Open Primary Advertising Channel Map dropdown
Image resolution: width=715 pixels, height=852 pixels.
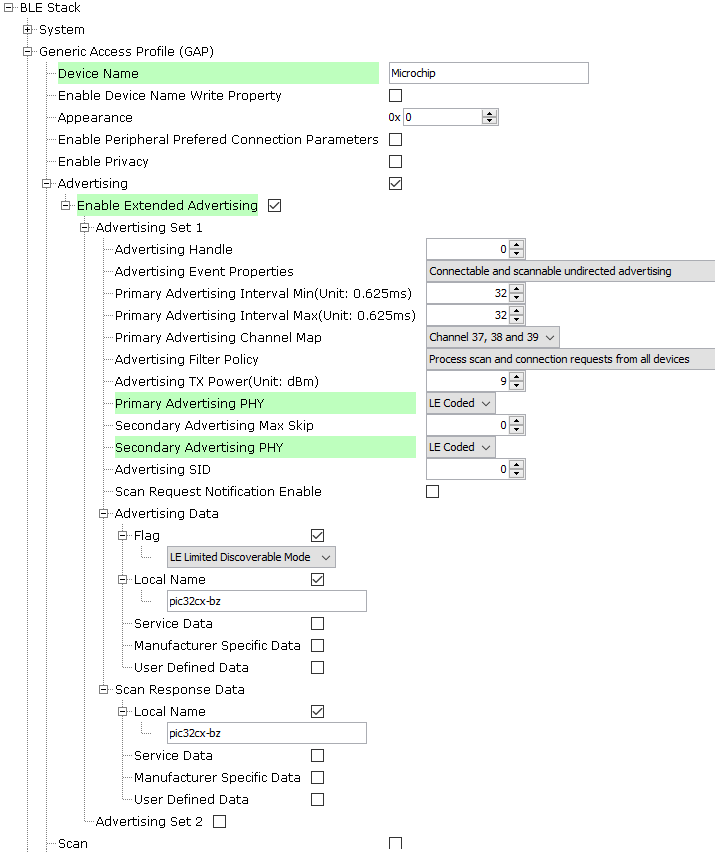pyautogui.click(x=492, y=337)
